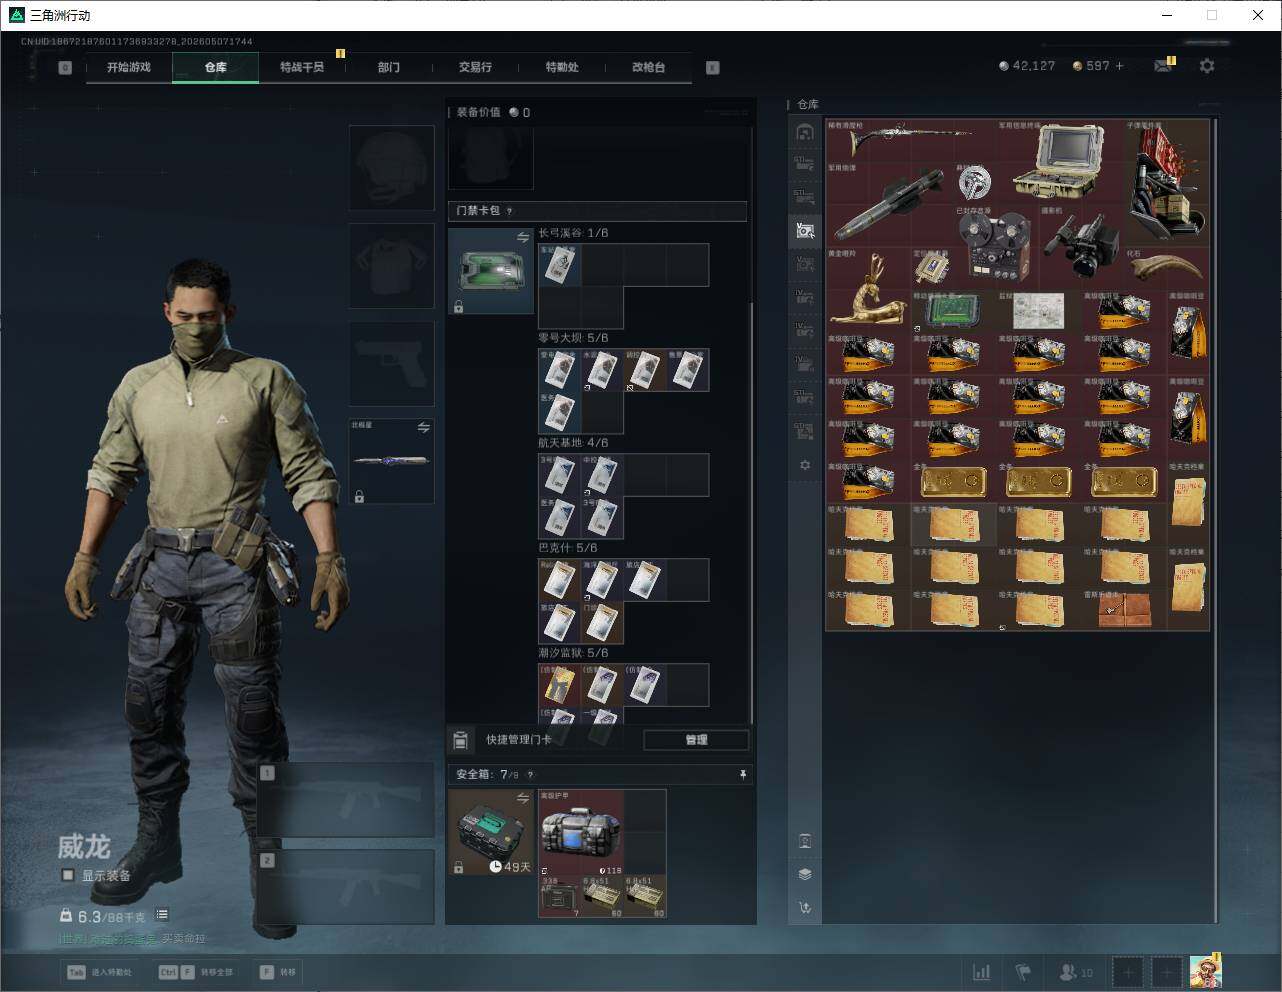Select the 摄影机 camera item
The height and width of the screenshot is (992, 1282).
1081,247
